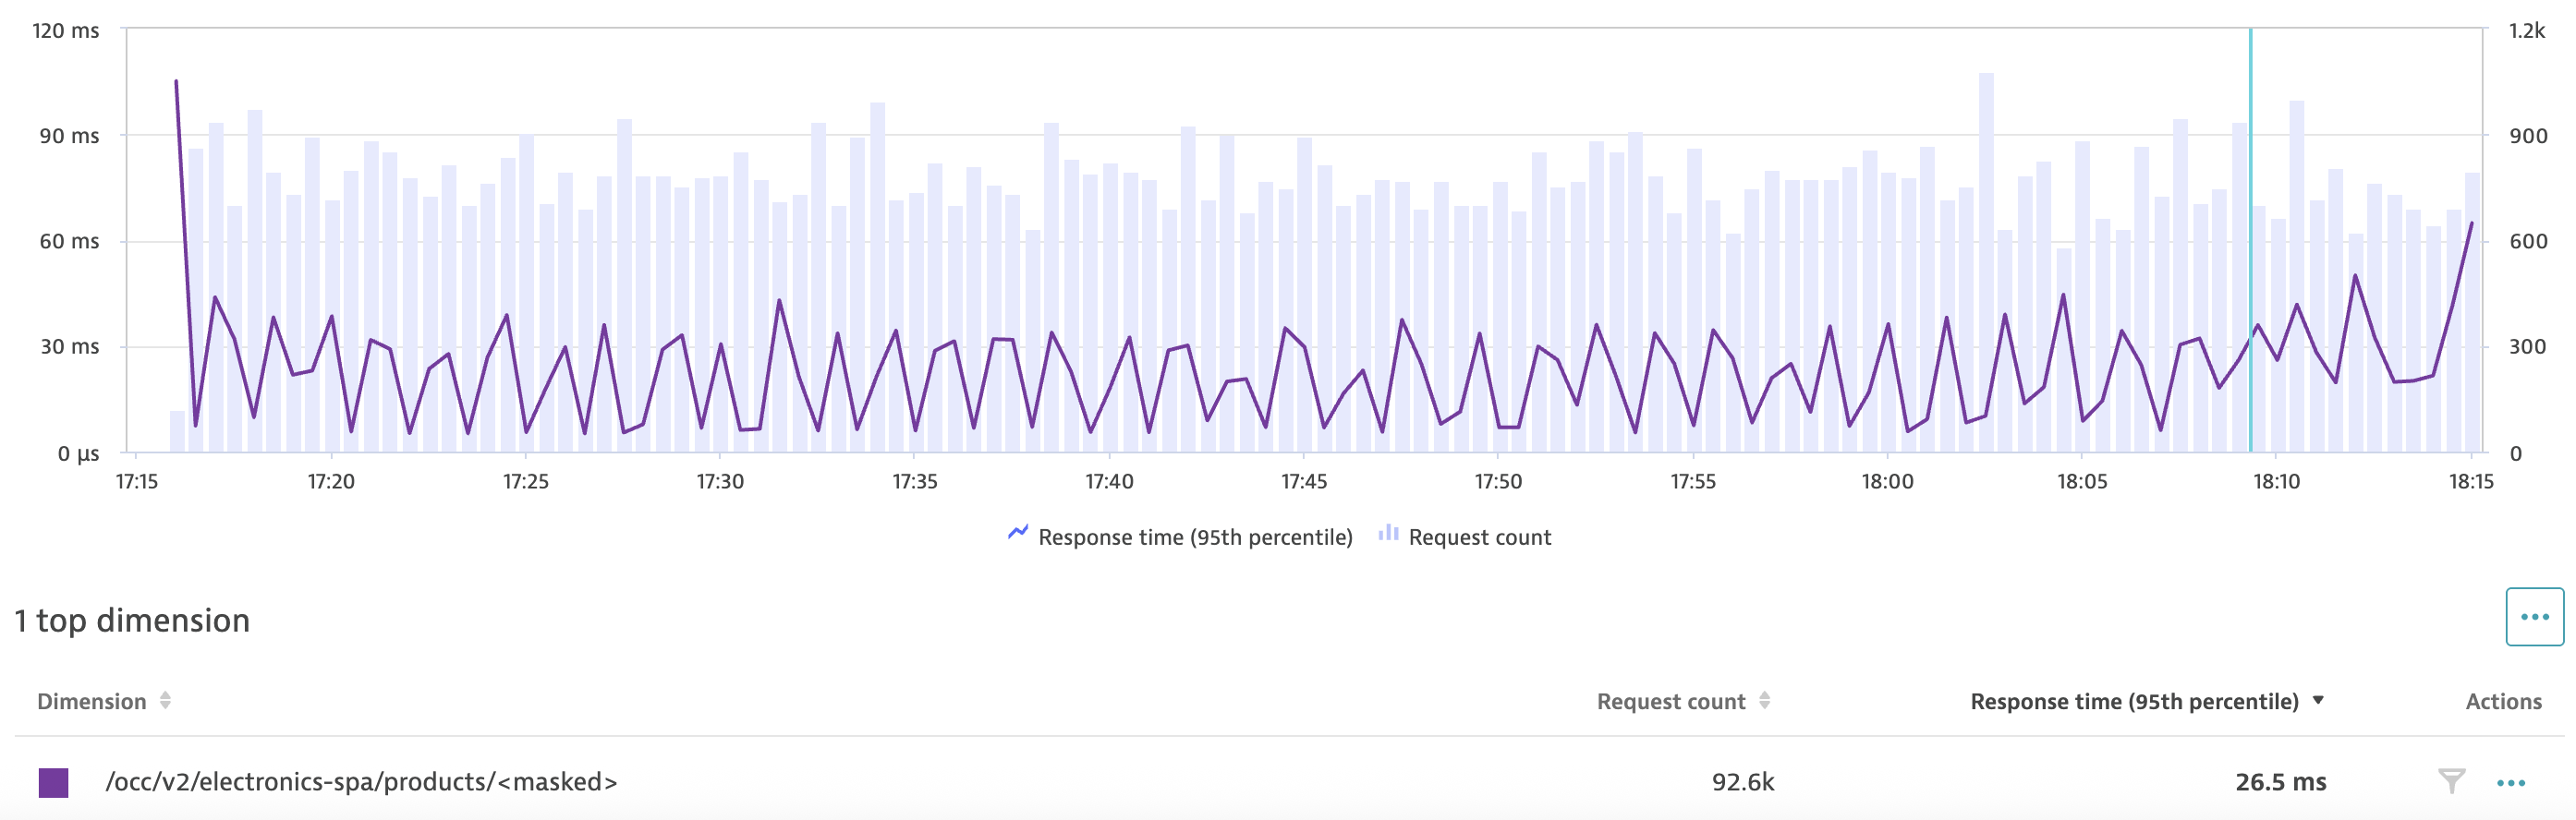Screen dimensions: 2576x820
Task: Toggle Request count series legend label
Action: (1479, 537)
